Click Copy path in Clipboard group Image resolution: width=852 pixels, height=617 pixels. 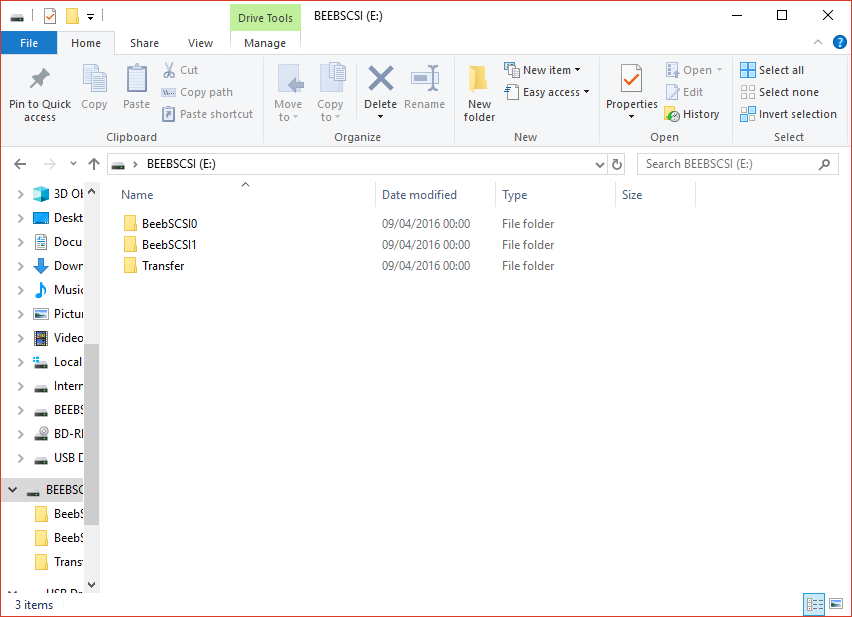197,92
